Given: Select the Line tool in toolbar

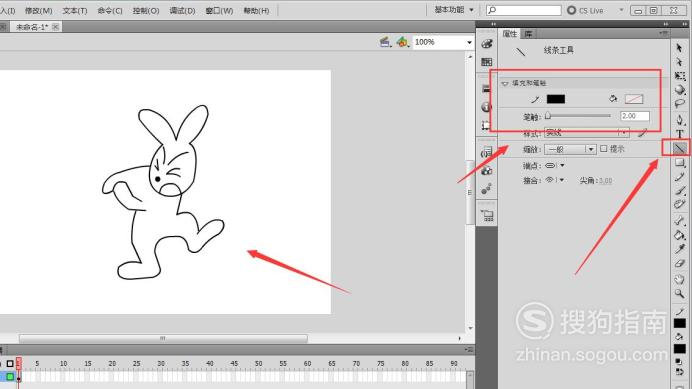Looking at the screenshot, I should click(680, 148).
